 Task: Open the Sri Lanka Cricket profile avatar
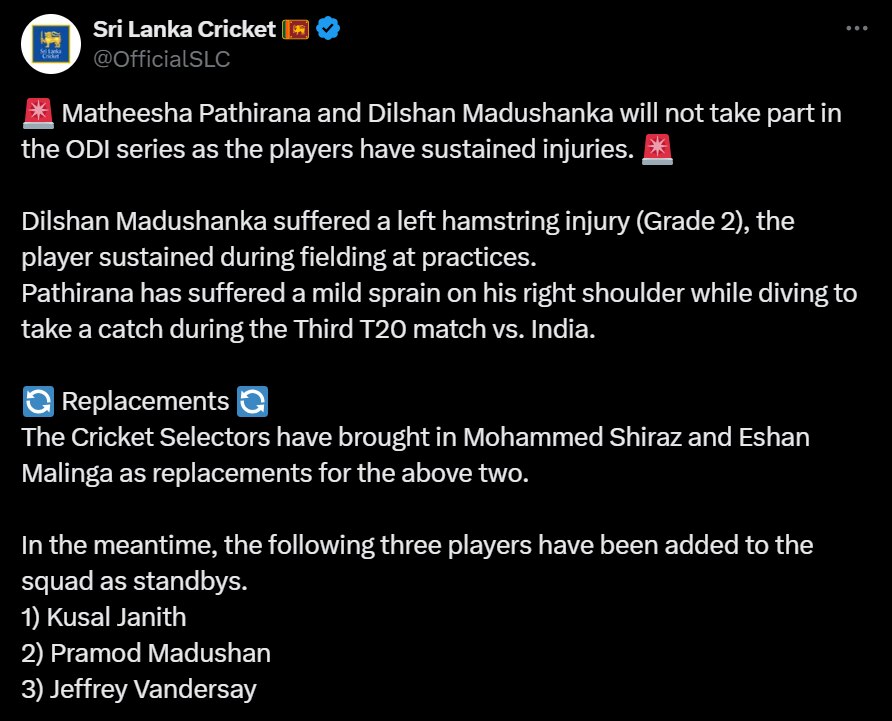(51, 45)
